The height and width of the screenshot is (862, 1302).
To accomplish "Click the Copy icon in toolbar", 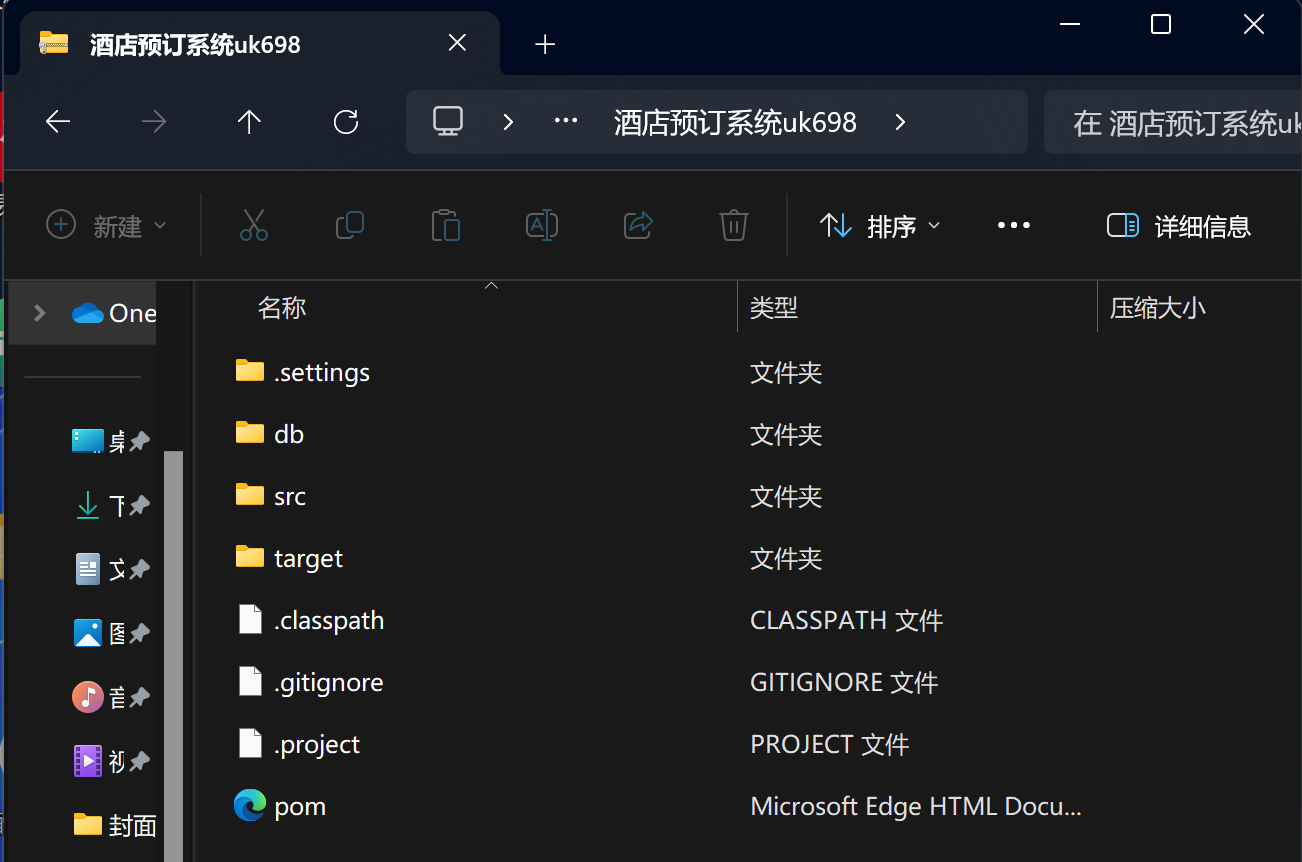I will click(x=349, y=225).
